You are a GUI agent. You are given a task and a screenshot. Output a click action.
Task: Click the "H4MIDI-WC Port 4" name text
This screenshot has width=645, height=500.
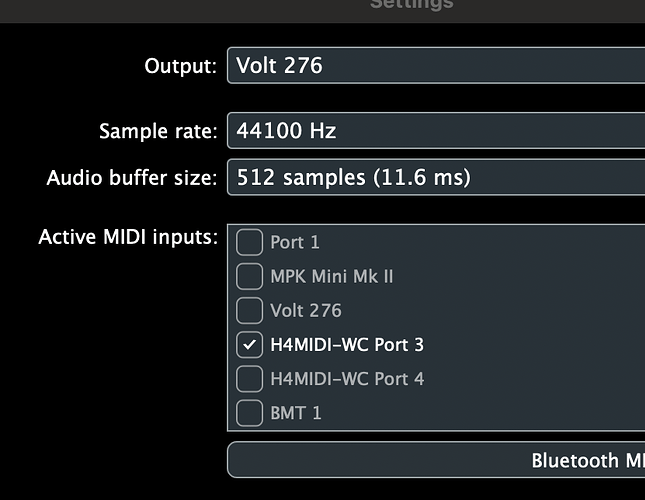click(x=347, y=378)
